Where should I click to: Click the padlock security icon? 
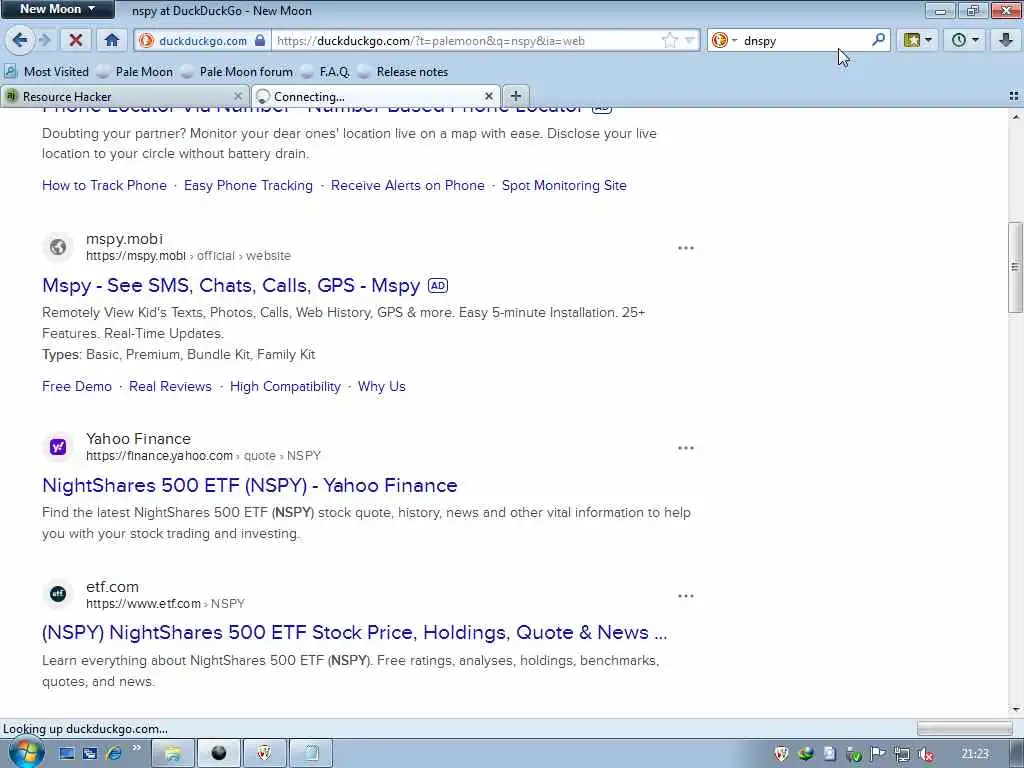click(259, 40)
